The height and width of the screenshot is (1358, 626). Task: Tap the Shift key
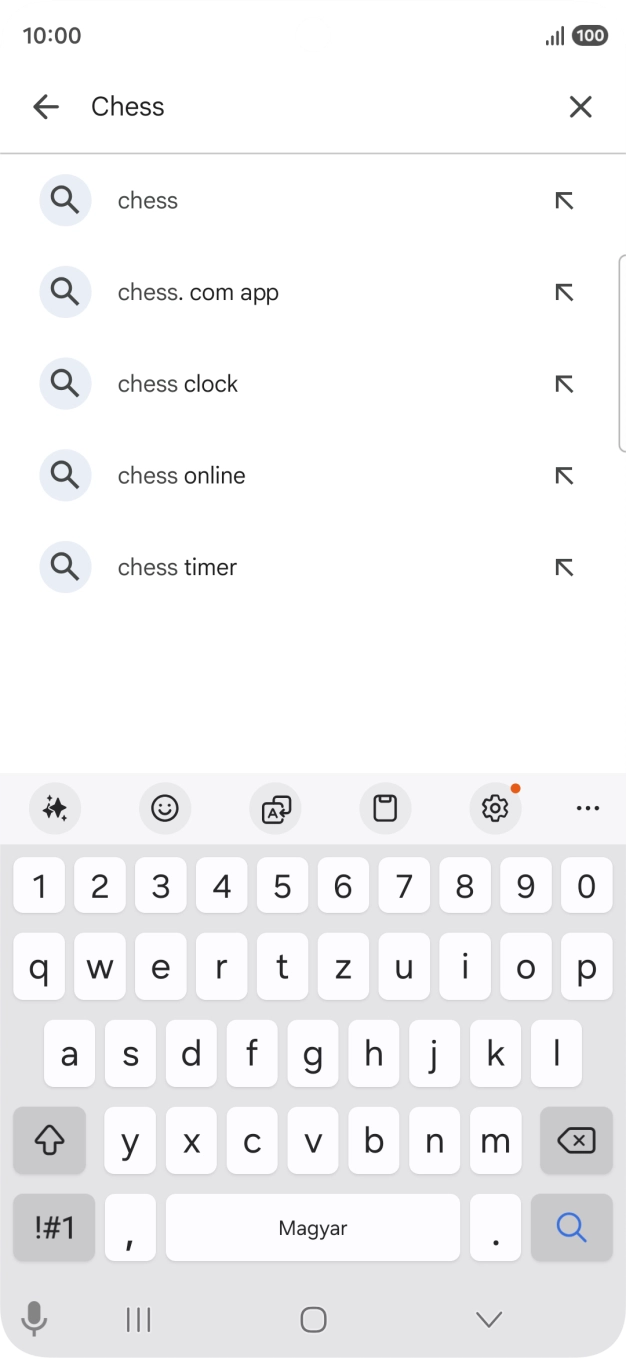[x=49, y=1140]
